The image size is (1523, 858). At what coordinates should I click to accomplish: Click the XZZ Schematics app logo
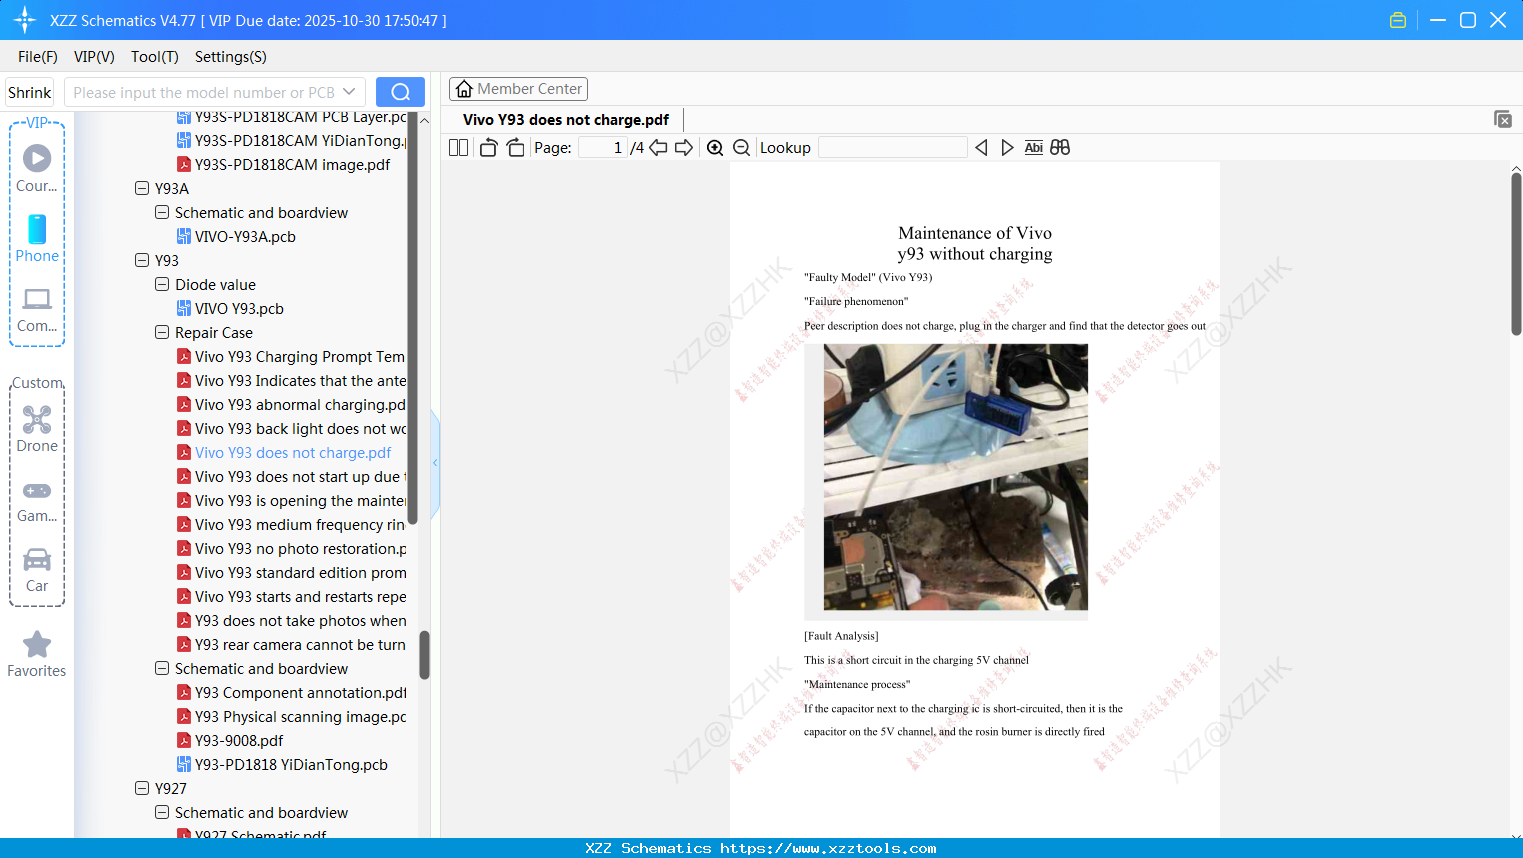click(25, 20)
